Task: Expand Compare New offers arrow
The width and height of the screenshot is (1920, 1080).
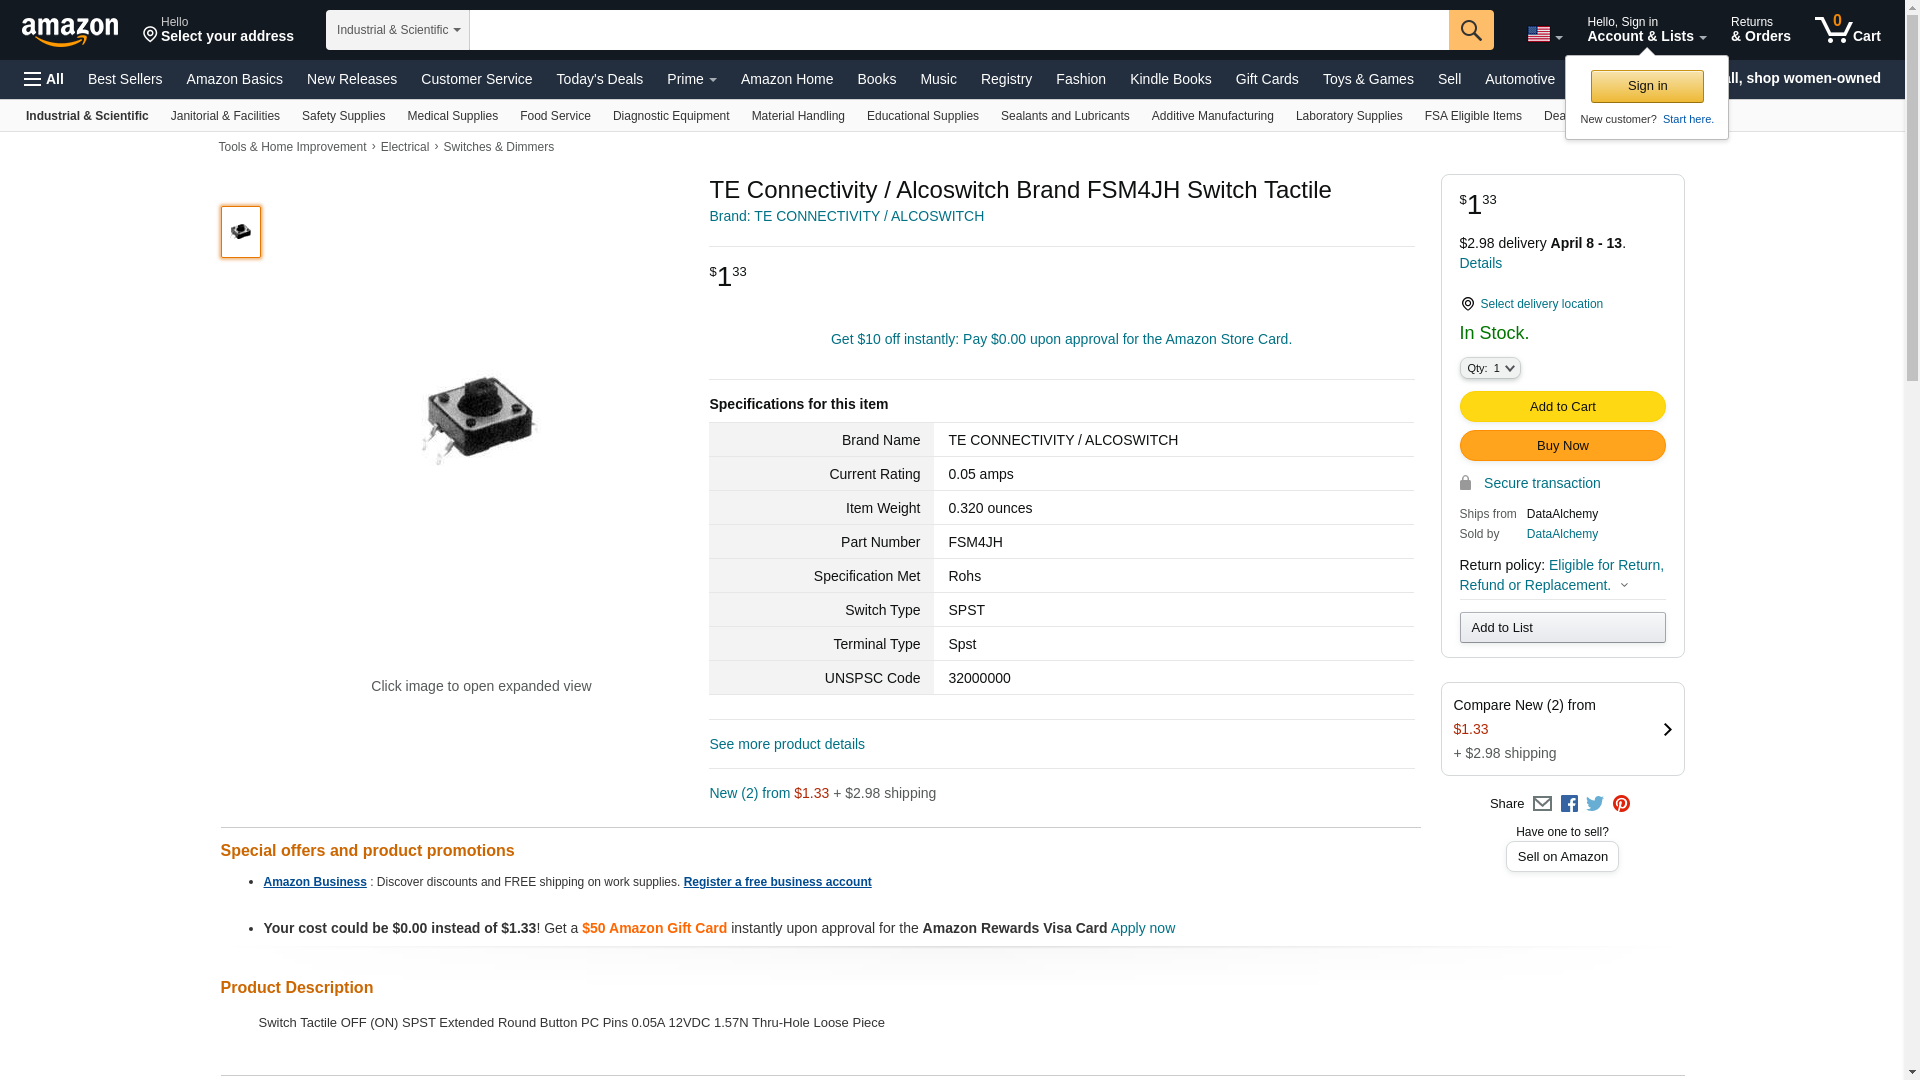Action: [x=1667, y=730]
